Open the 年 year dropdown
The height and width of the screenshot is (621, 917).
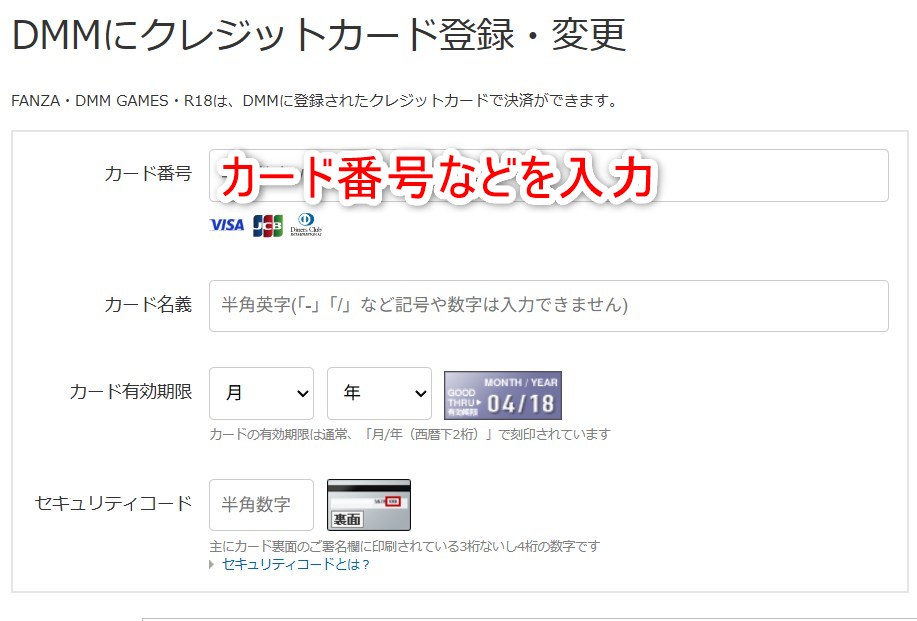(x=378, y=393)
